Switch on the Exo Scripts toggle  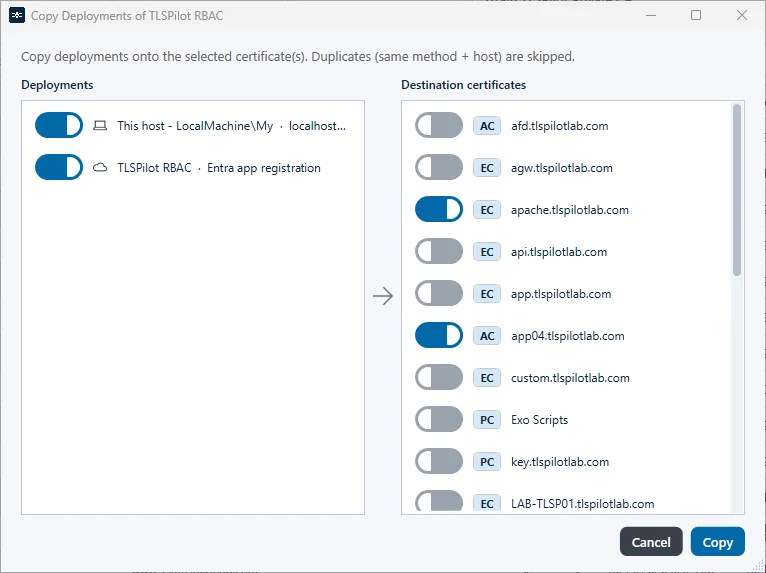point(439,419)
